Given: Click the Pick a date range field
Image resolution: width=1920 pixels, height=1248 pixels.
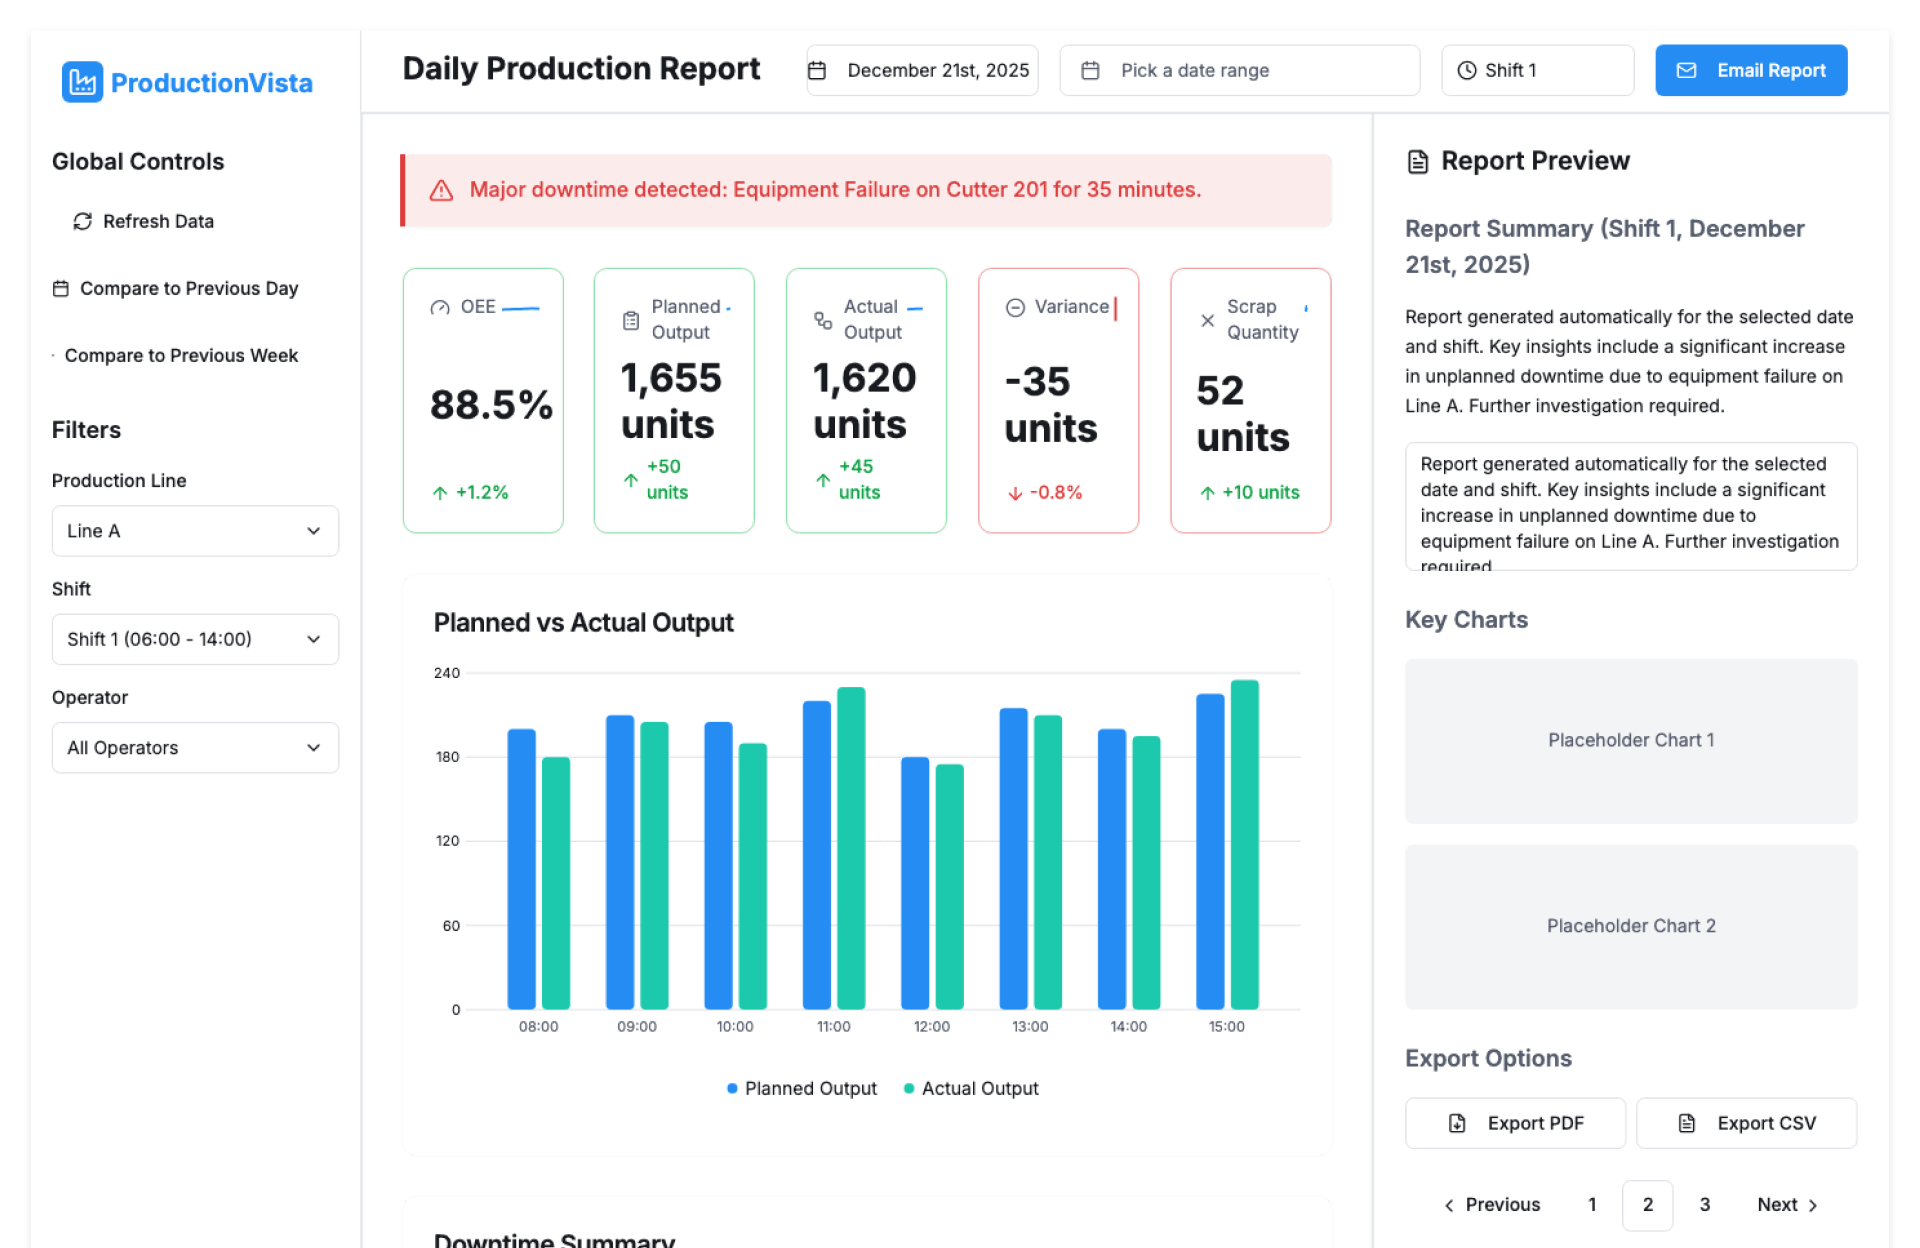Looking at the screenshot, I should (x=1239, y=70).
